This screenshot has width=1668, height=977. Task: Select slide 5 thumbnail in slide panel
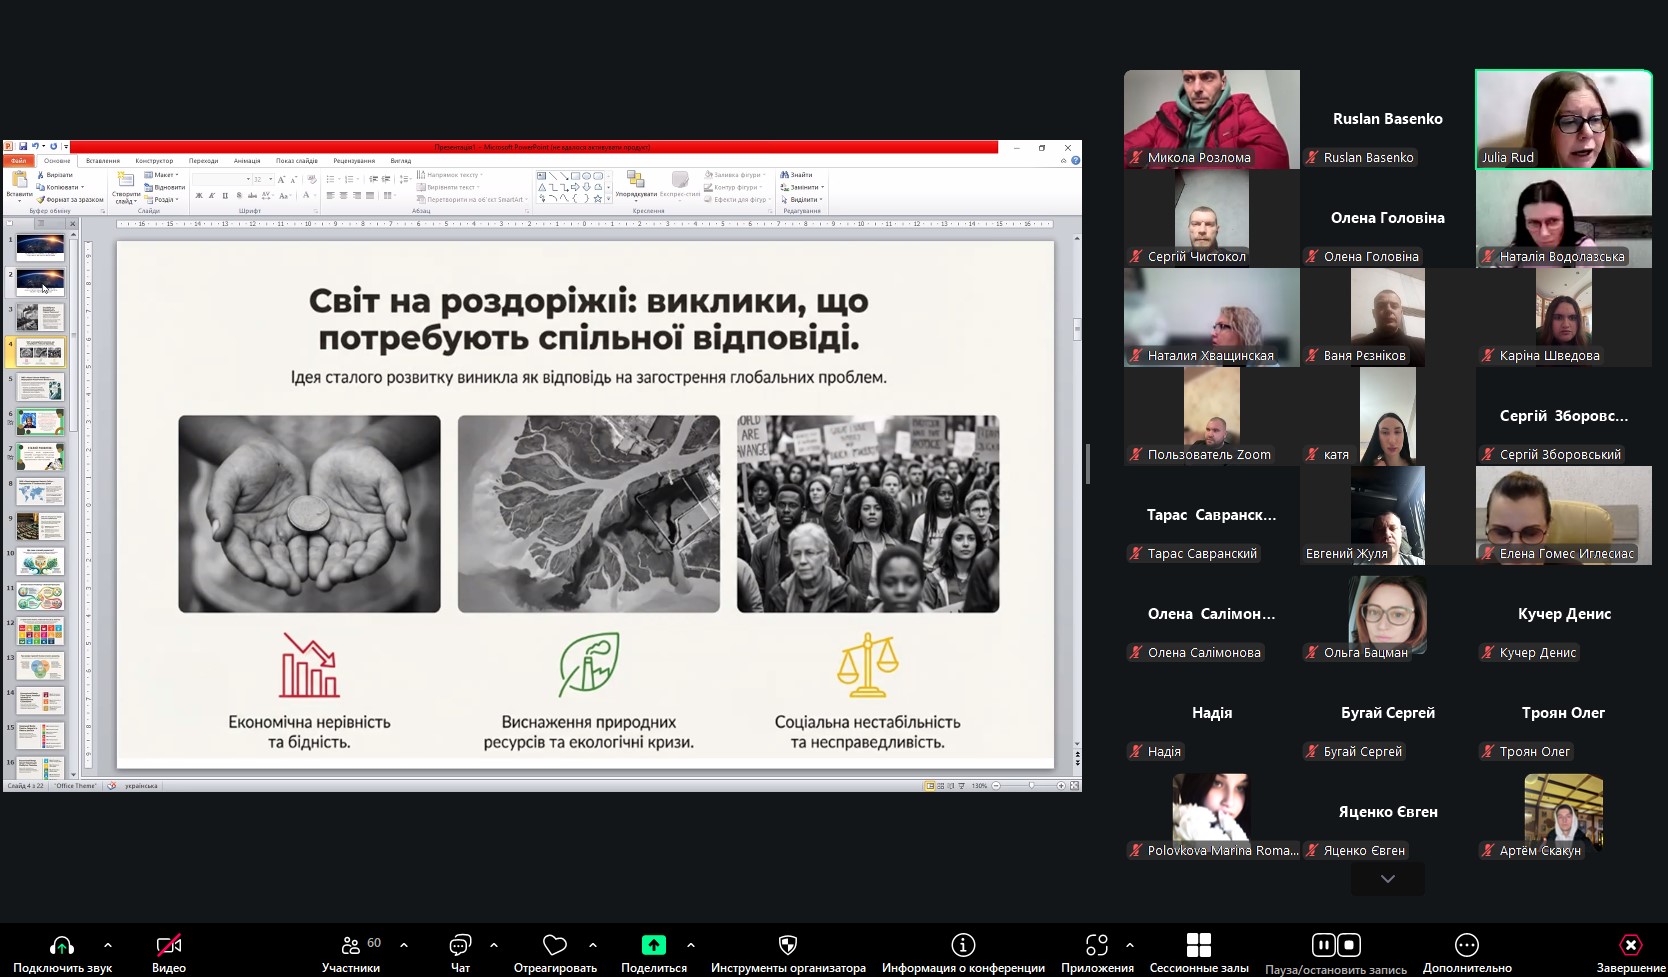point(40,387)
